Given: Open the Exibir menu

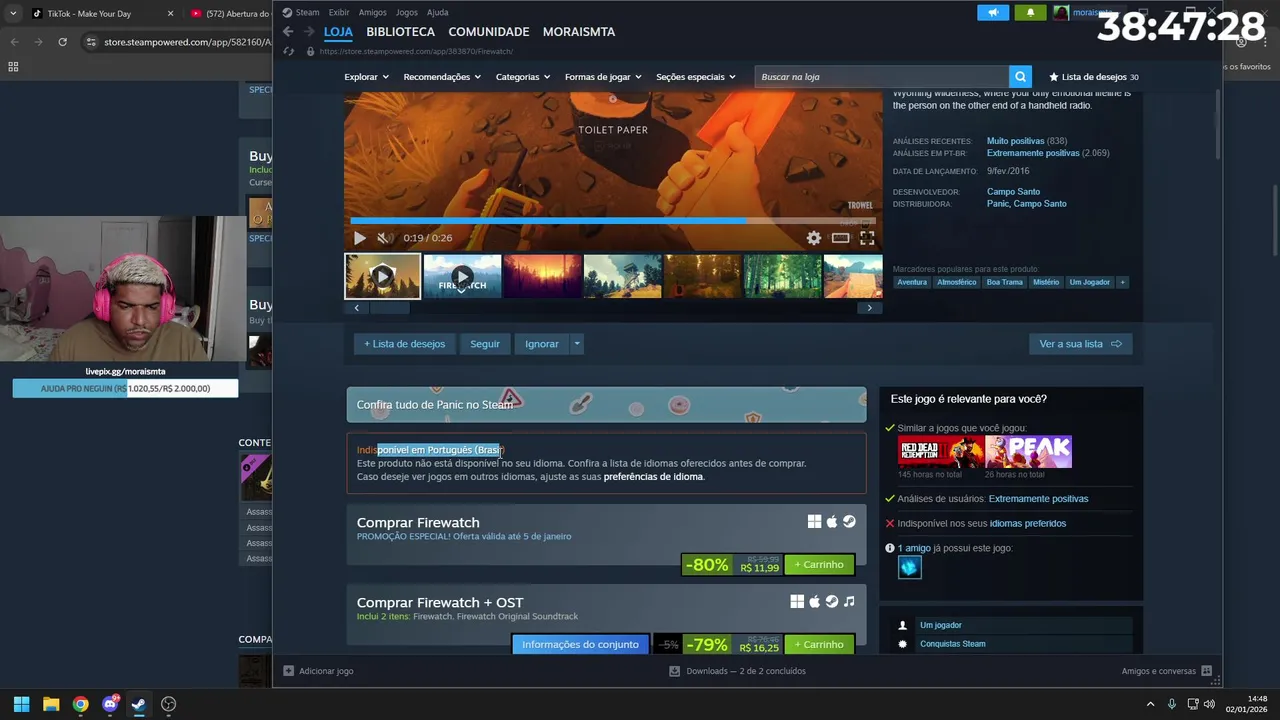Looking at the screenshot, I should point(339,12).
